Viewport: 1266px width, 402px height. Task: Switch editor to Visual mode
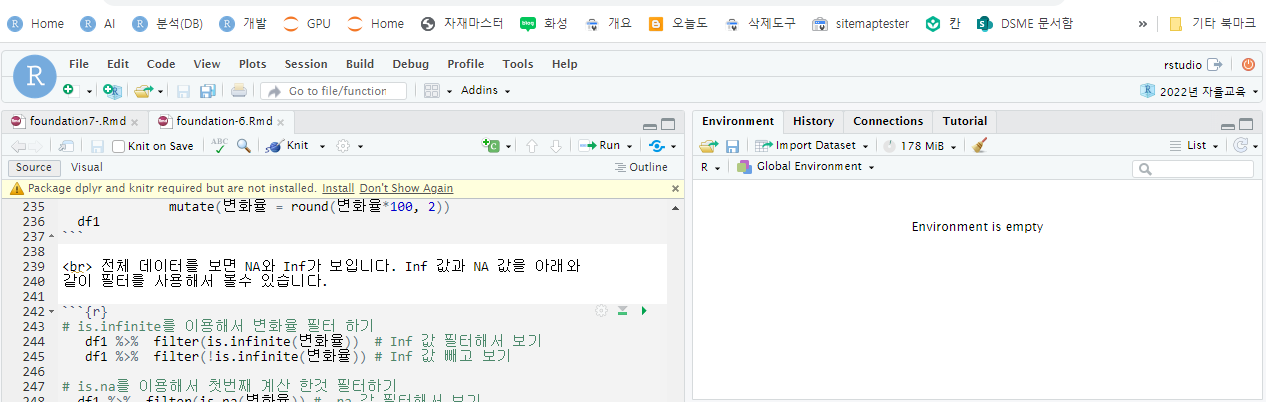(x=86, y=167)
